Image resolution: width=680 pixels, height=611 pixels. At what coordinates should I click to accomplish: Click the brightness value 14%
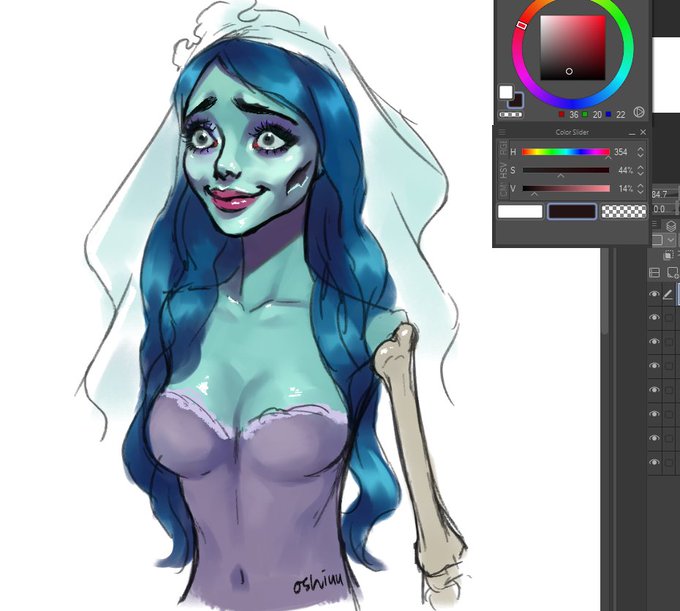click(625, 189)
